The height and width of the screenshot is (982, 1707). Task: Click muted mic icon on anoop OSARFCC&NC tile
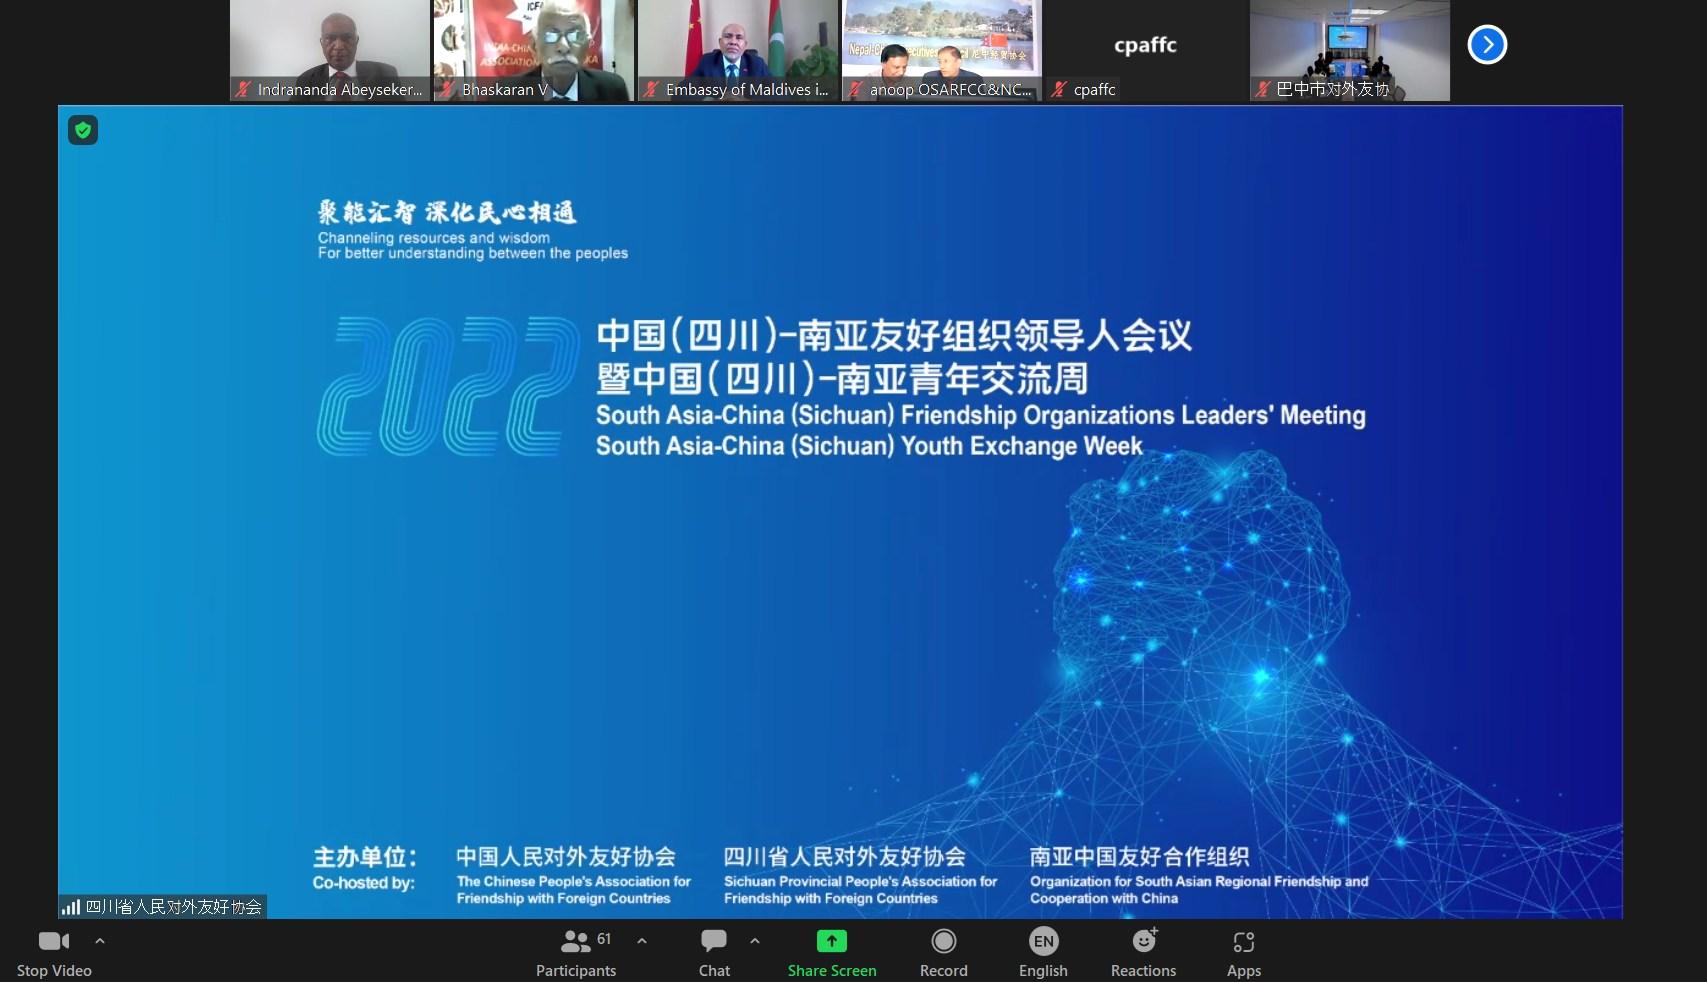(x=855, y=89)
